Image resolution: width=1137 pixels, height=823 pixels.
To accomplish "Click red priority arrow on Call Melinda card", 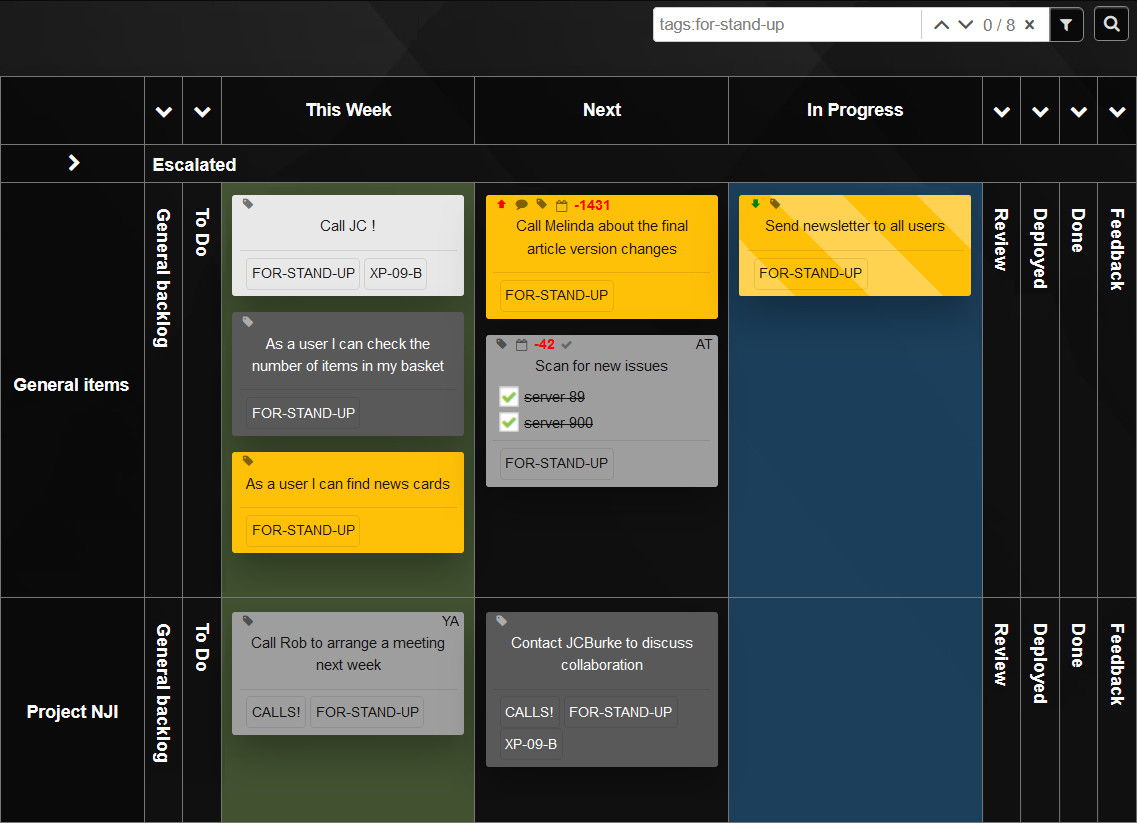I will pyautogui.click(x=501, y=204).
